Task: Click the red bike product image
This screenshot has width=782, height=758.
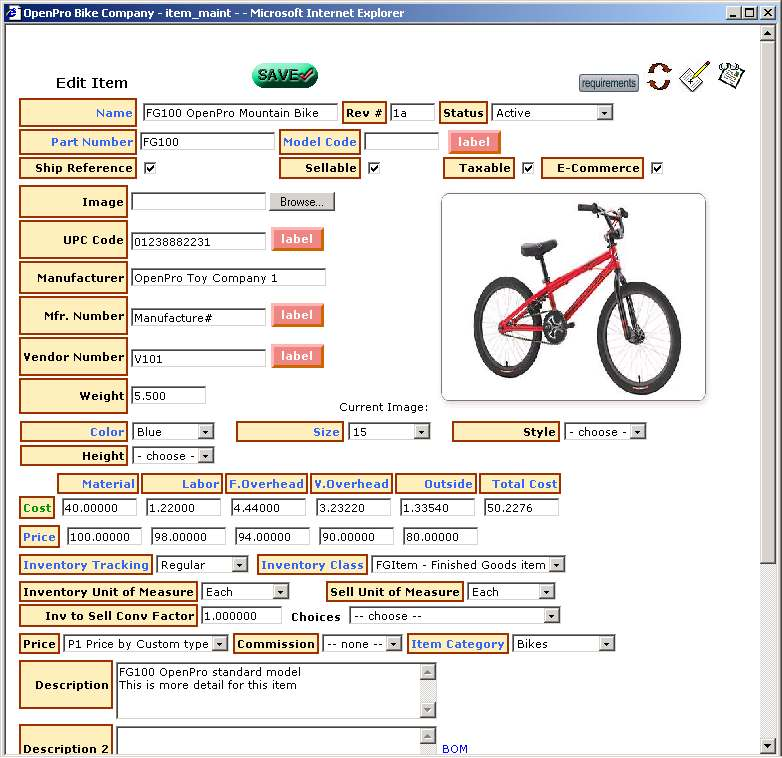Action: tap(573, 297)
